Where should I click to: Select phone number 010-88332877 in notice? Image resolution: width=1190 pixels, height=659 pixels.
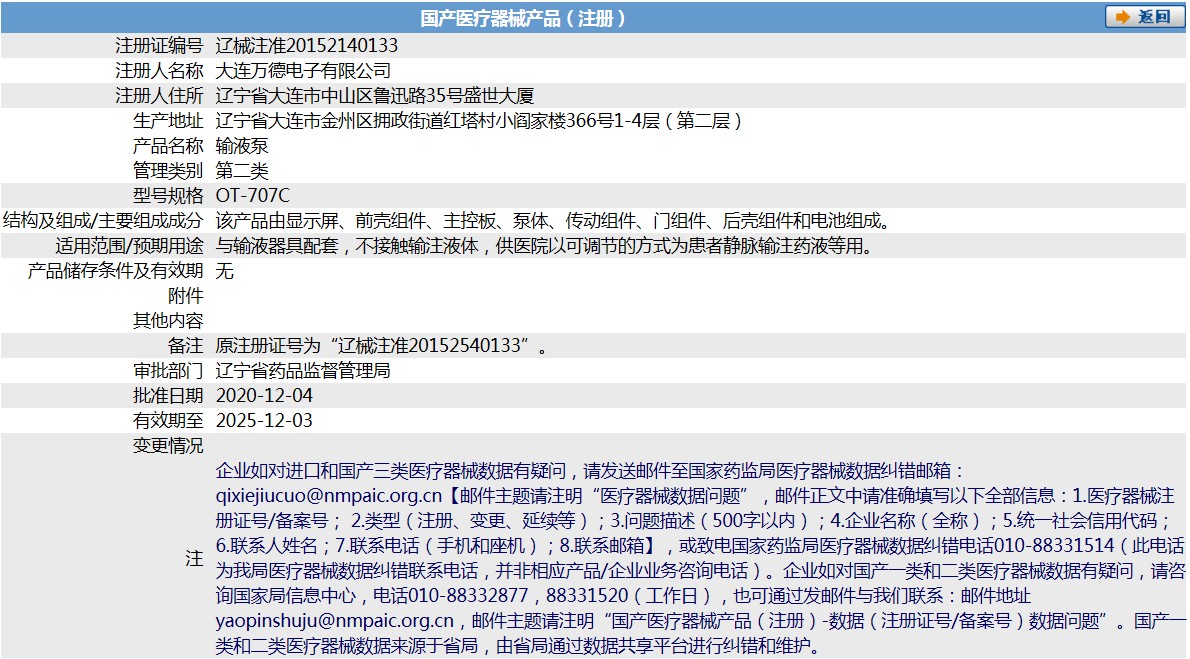tap(467, 597)
